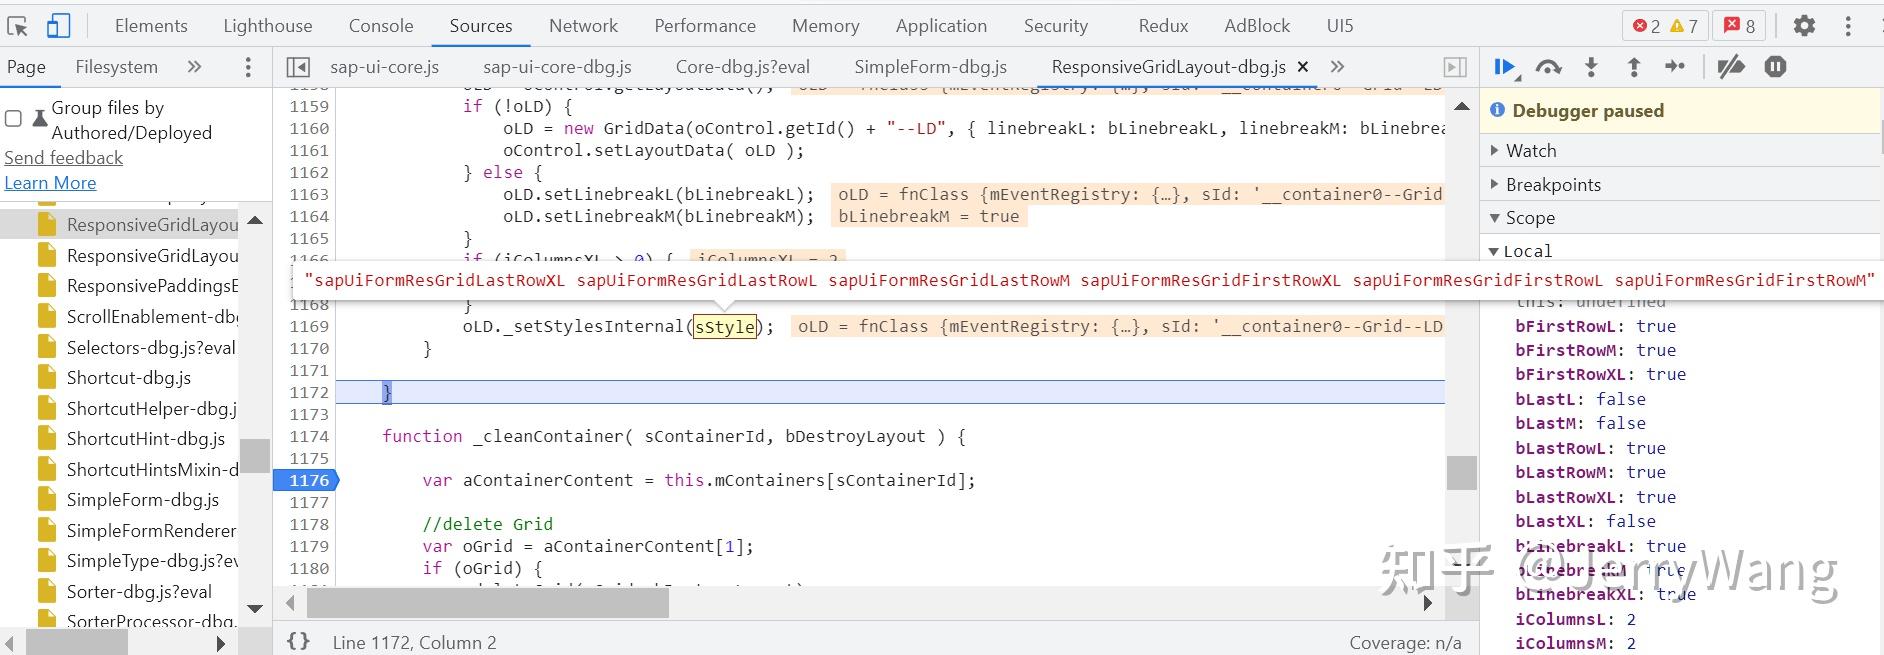
Task: Open ResponsivePaddingsE file in the tree
Action: tap(138, 286)
